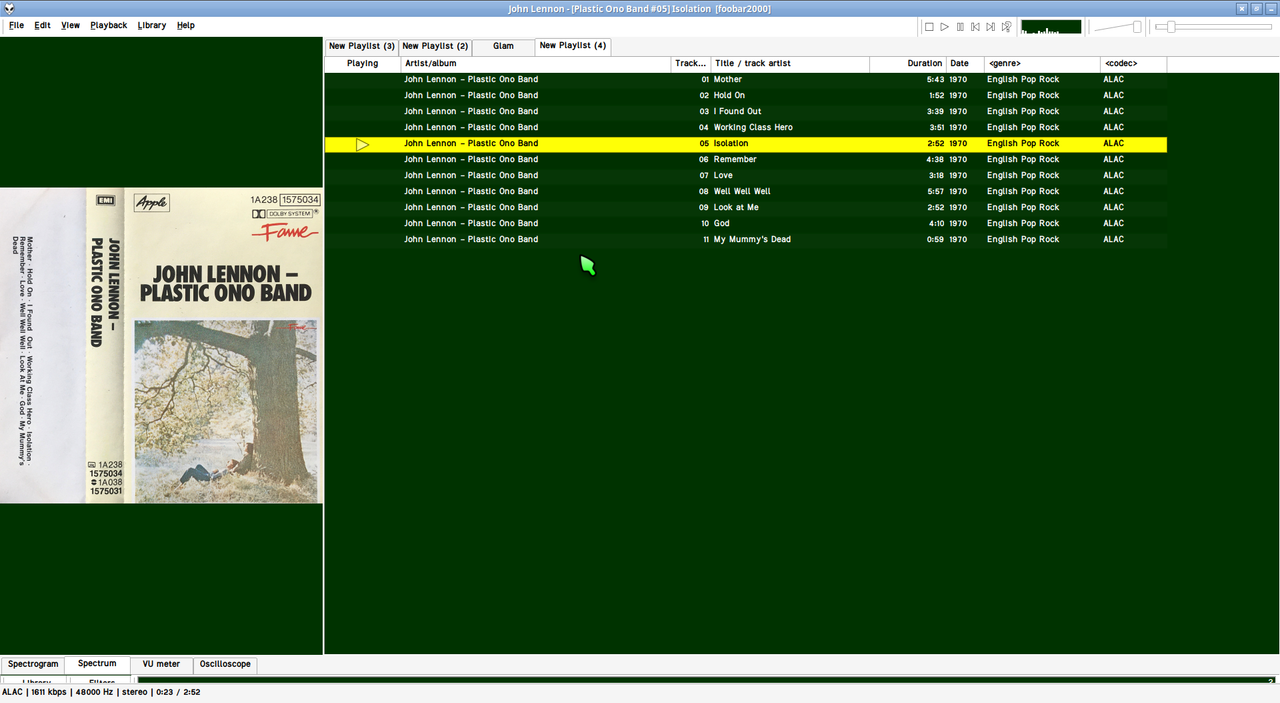Click the now-playing triangle icon beside Isolation
Image resolution: width=1280 pixels, height=703 pixels.
point(362,144)
